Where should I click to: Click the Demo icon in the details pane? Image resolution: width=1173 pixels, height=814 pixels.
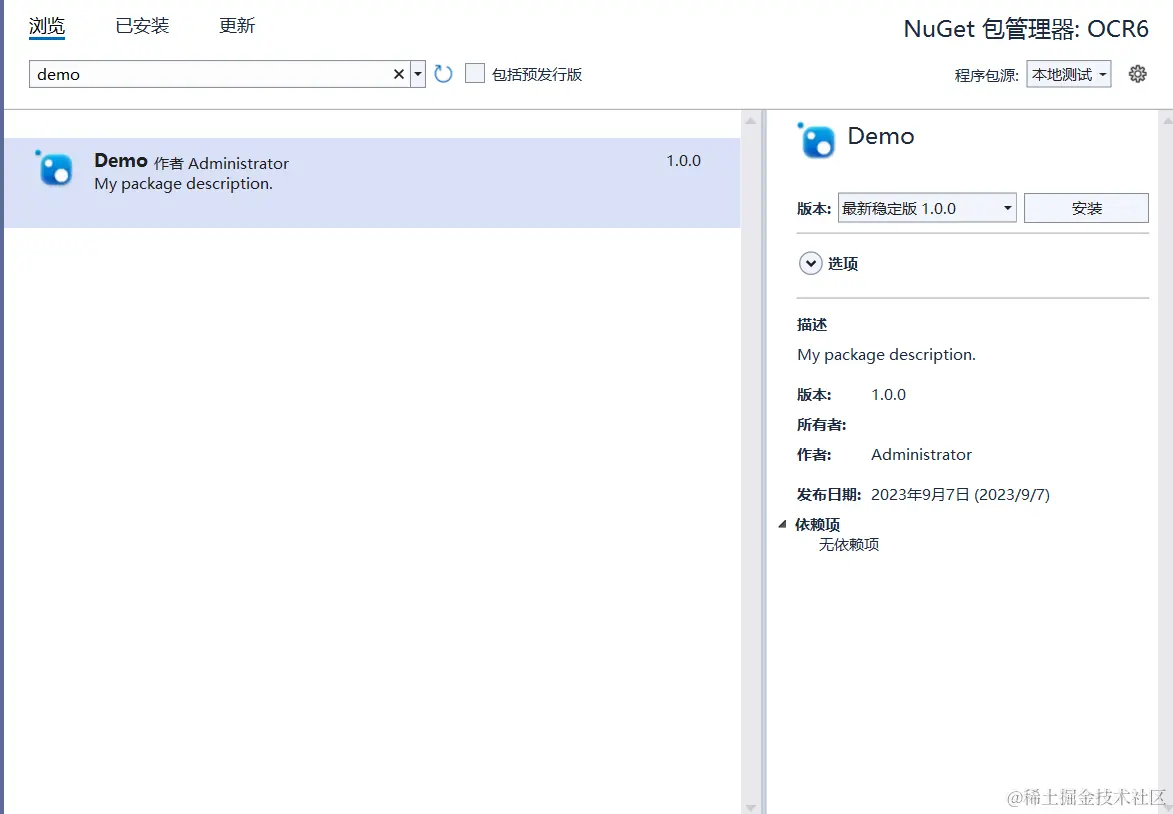click(x=816, y=140)
